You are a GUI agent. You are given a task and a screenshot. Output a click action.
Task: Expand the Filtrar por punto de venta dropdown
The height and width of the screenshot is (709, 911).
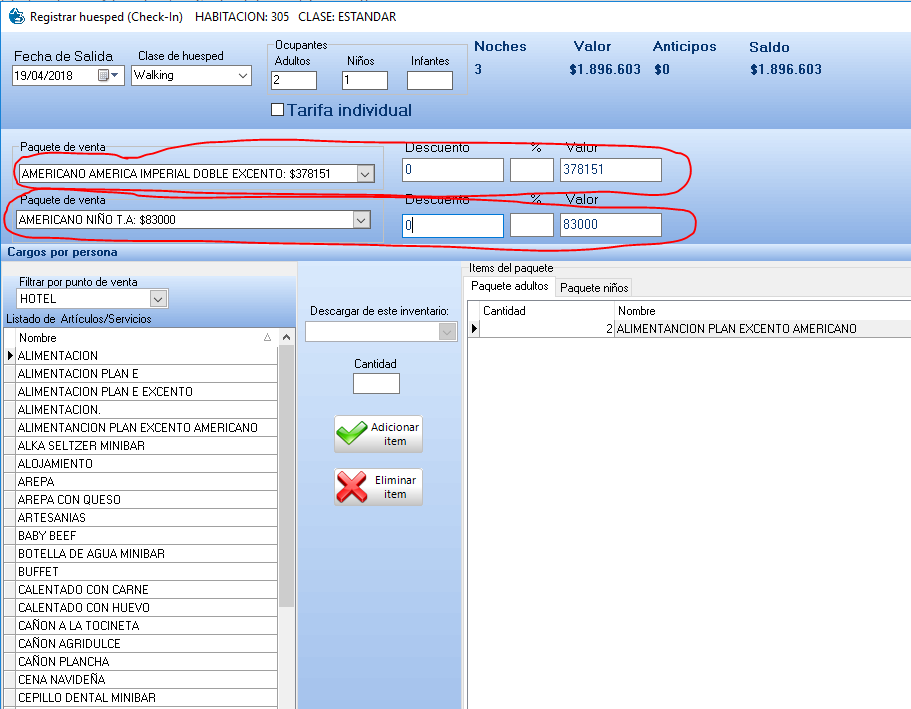158,298
